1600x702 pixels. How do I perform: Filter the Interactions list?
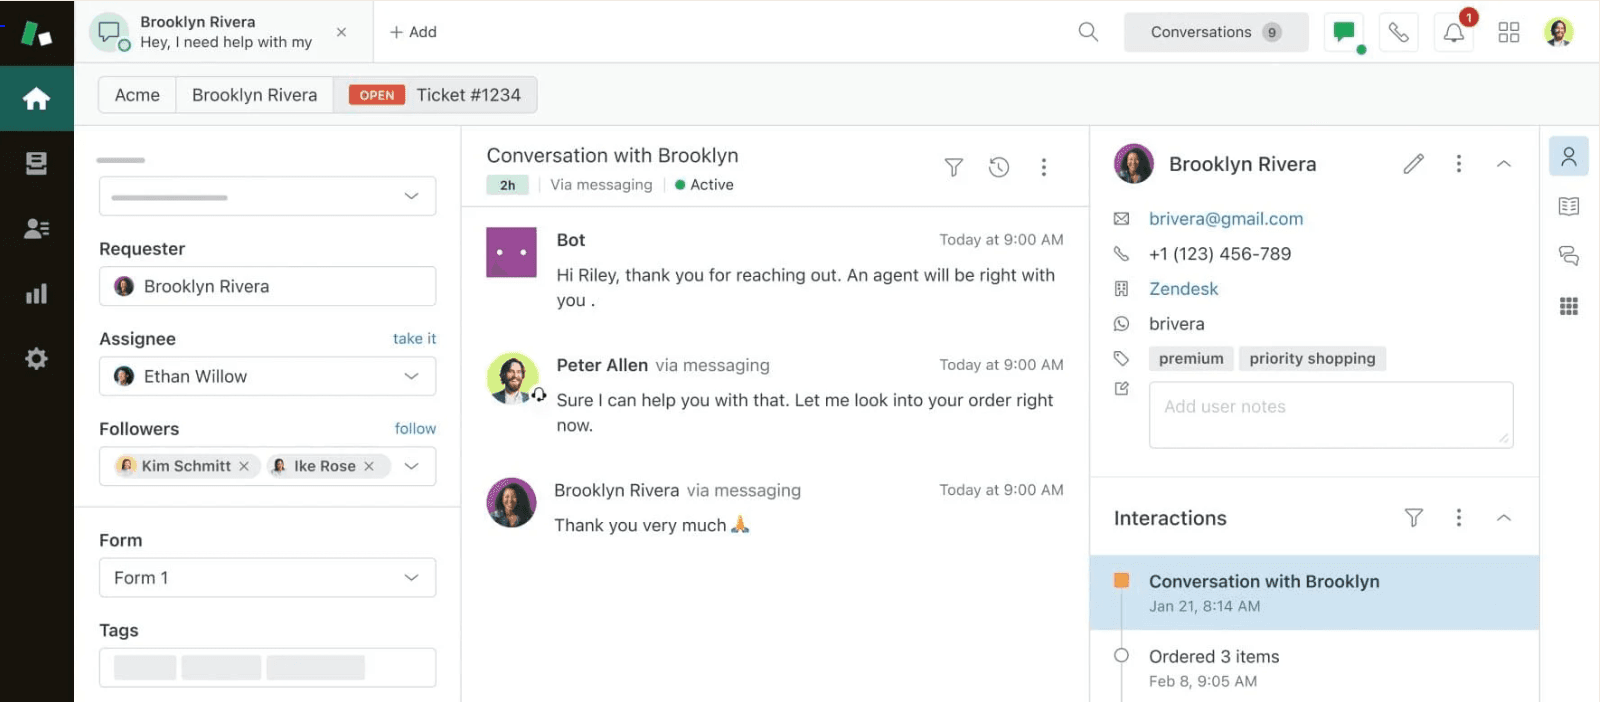1413,517
